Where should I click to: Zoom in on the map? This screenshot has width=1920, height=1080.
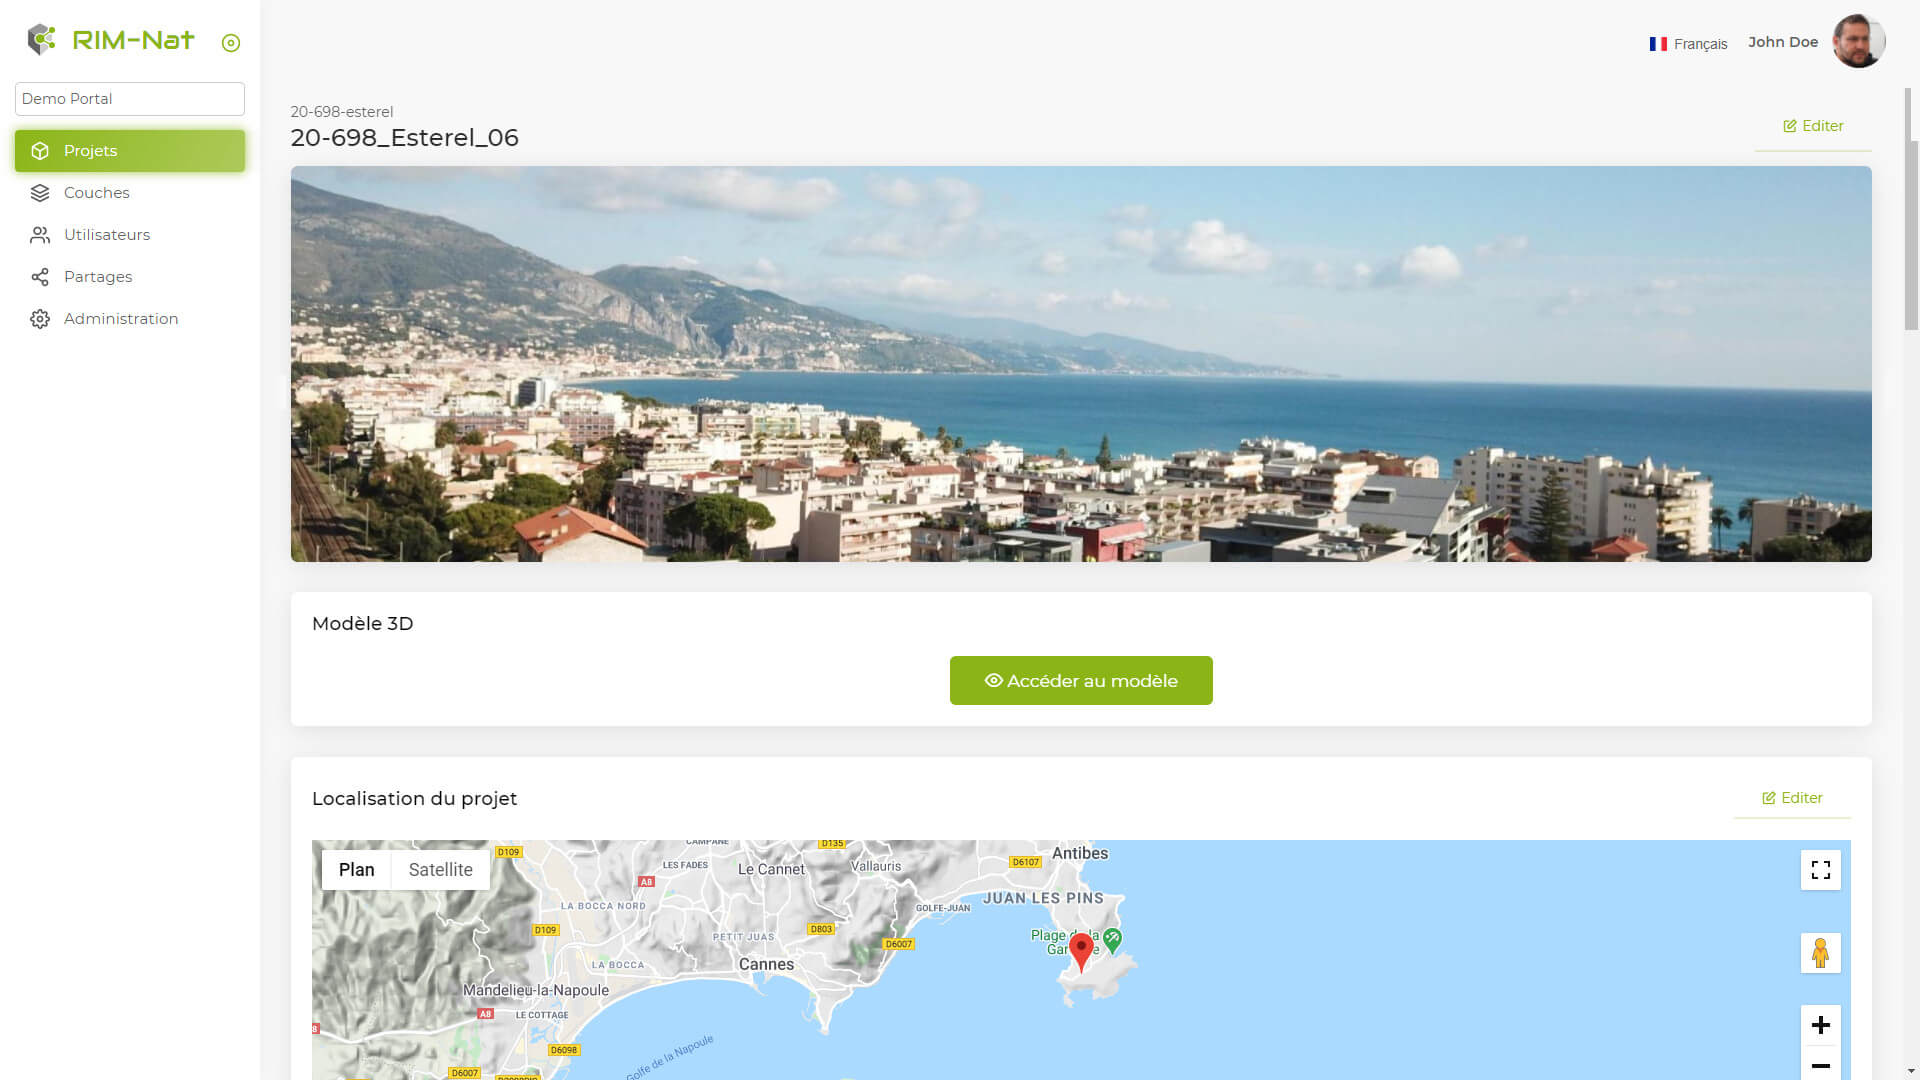(1820, 1025)
